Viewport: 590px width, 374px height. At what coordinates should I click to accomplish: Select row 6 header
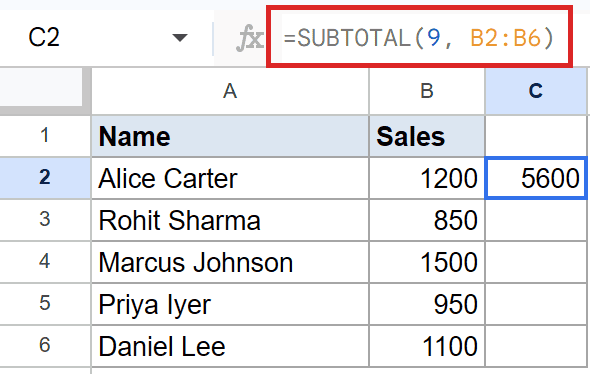(45, 346)
